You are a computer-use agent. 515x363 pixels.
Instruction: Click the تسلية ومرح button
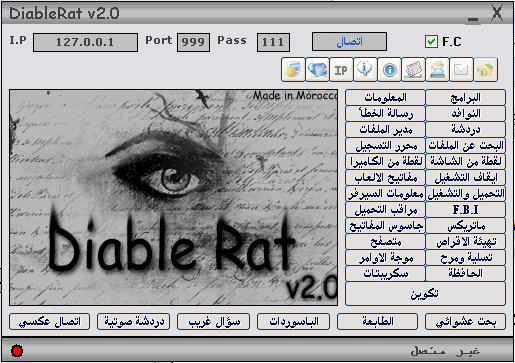[466, 257]
